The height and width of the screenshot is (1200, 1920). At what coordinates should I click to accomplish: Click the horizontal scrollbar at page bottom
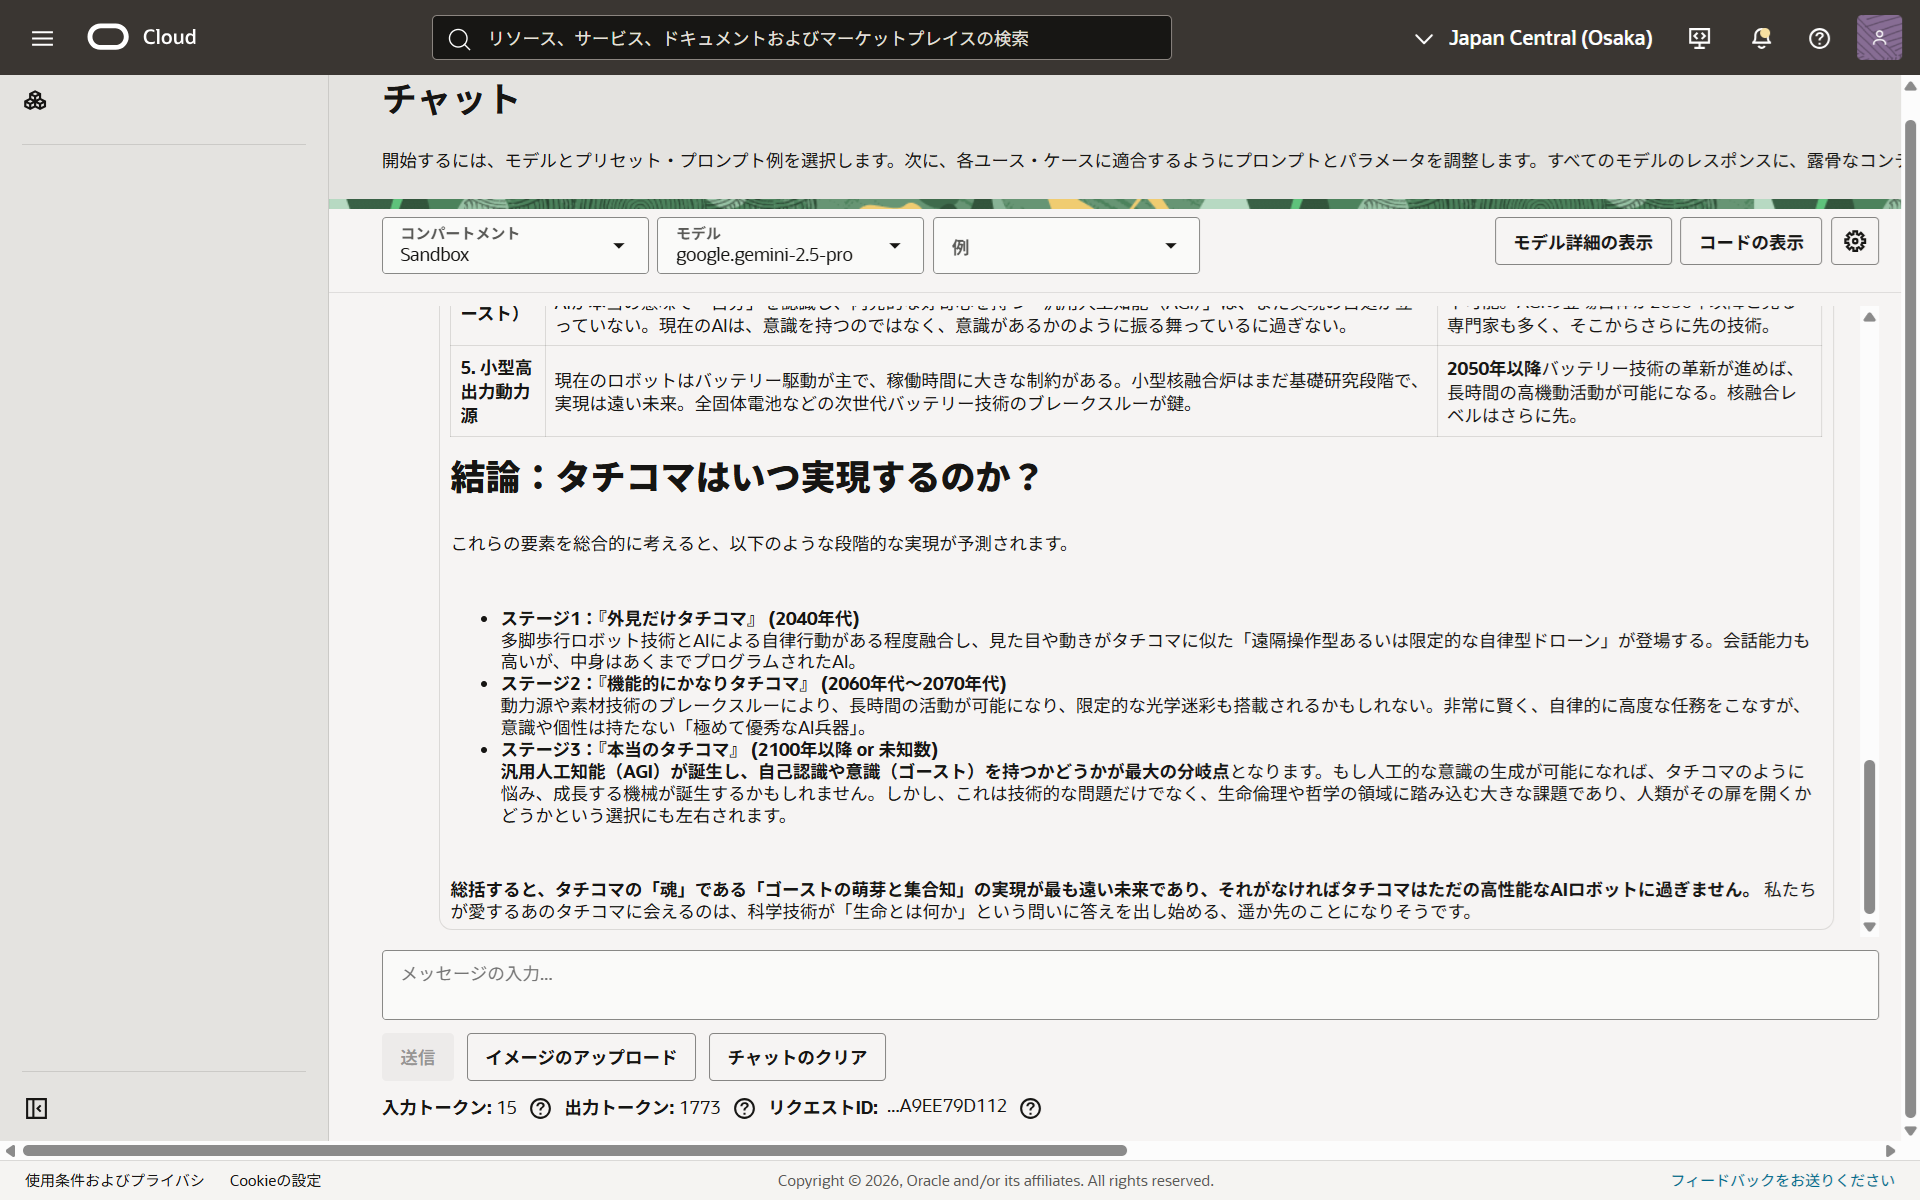(x=575, y=1150)
